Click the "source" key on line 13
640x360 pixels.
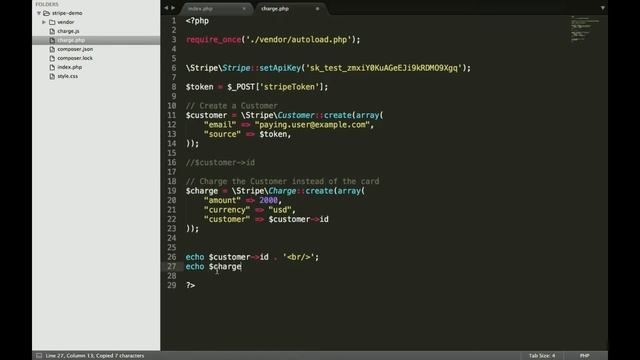click(222, 134)
